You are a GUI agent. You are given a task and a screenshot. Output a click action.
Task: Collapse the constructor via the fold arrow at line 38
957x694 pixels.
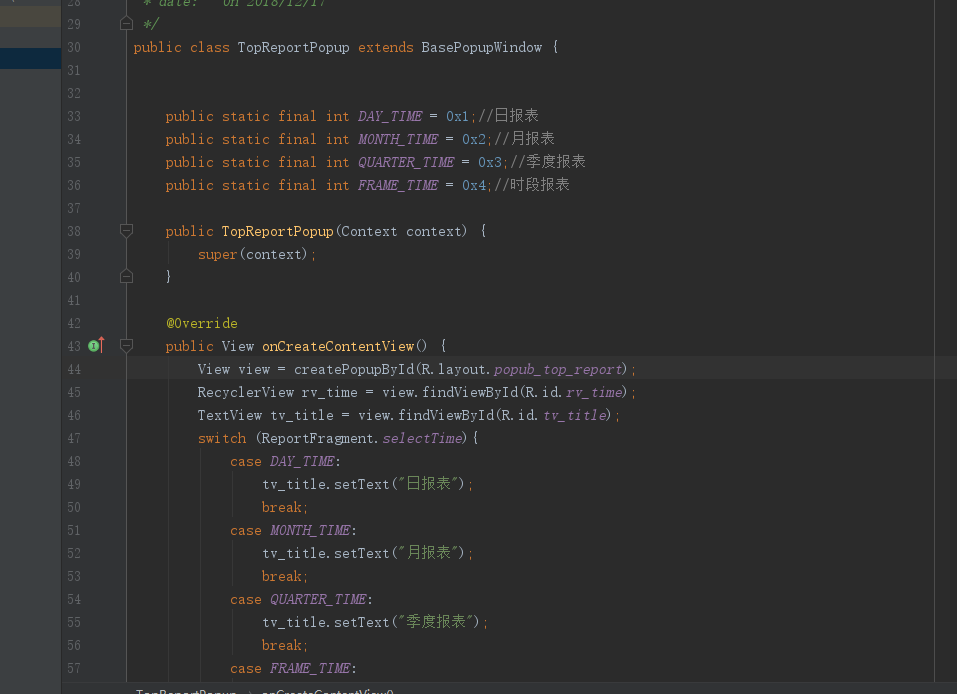(x=126, y=231)
